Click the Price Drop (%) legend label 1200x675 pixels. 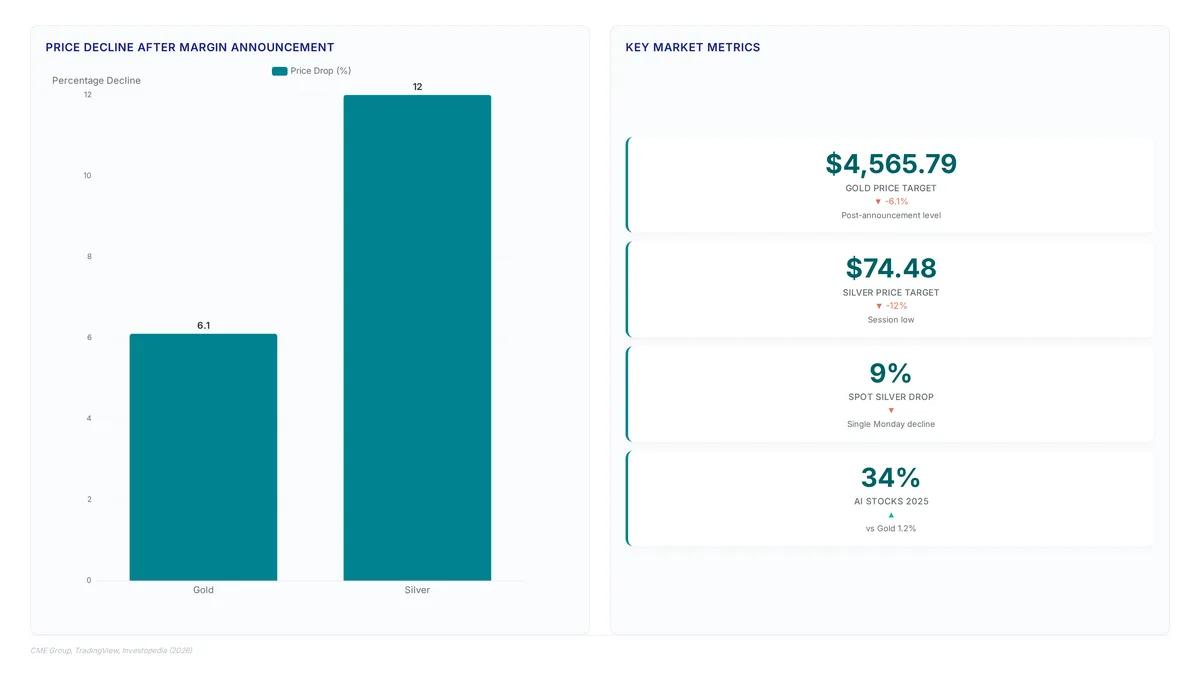click(320, 71)
